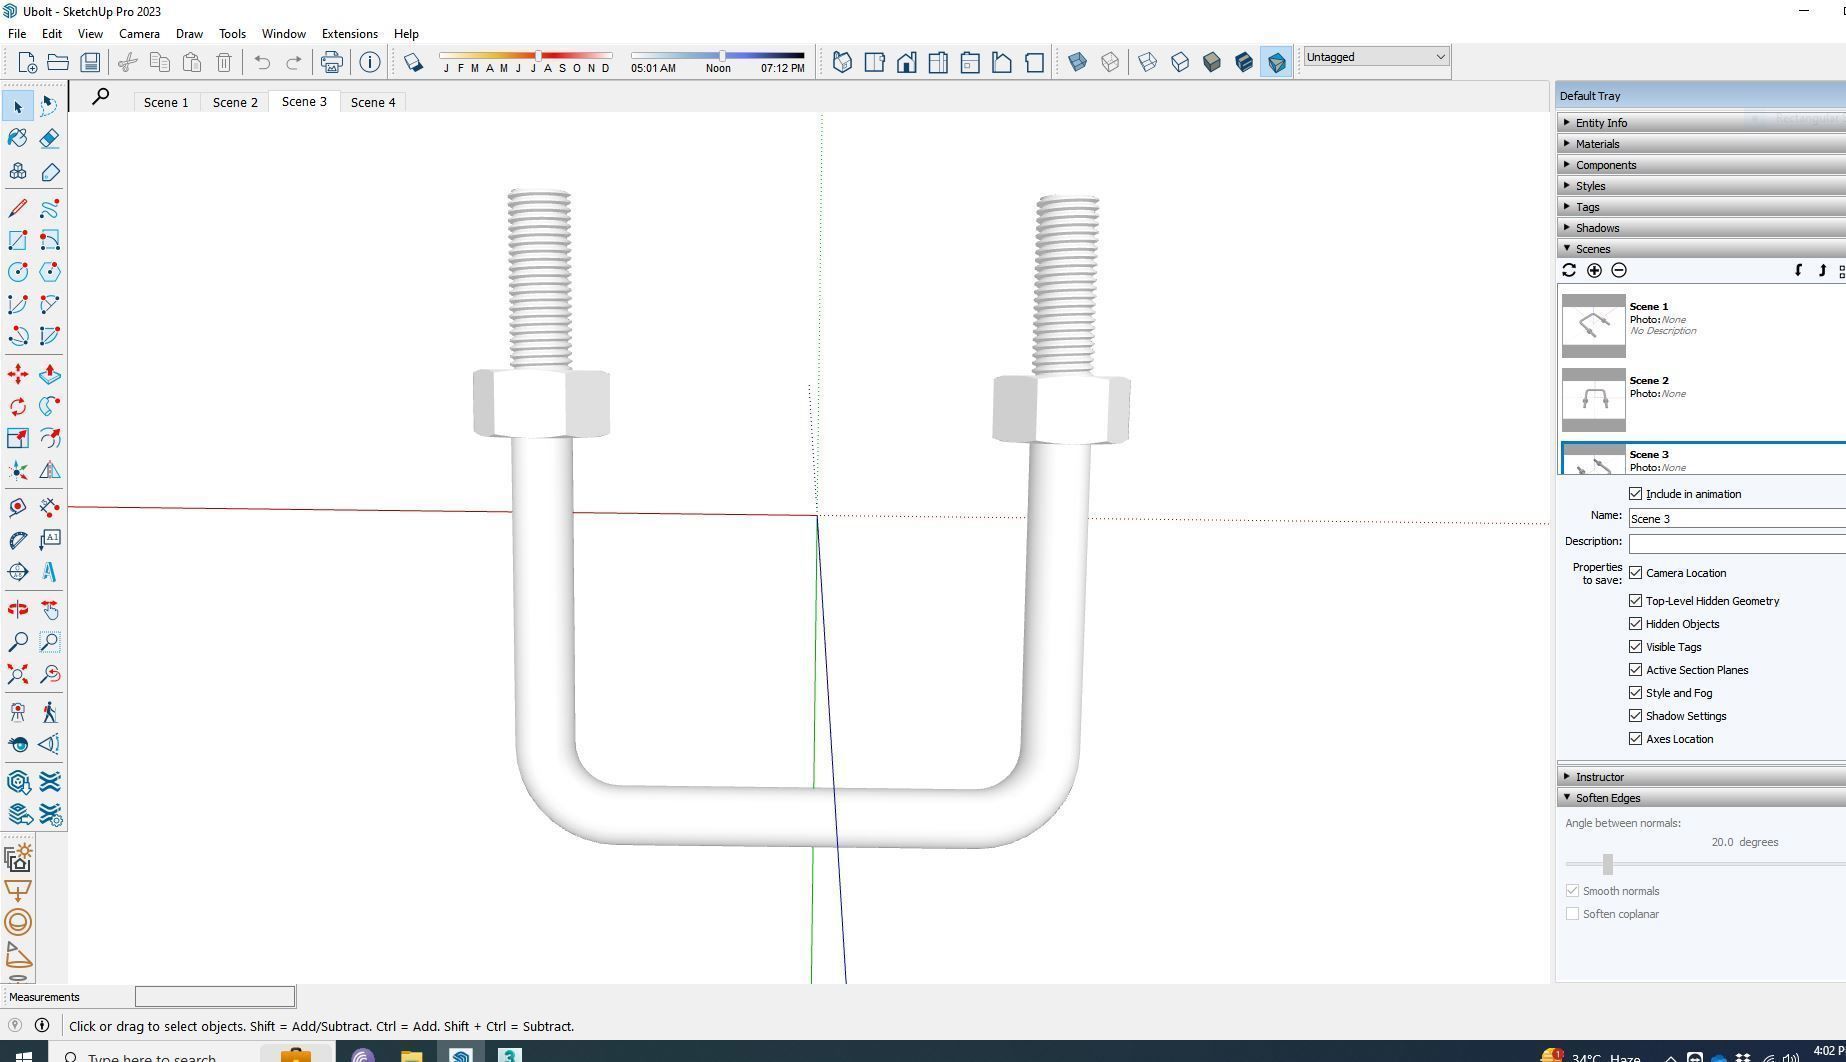Select the Offset tool
The height and width of the screenshot is (1062, 1846).
(x=50, y=438)
